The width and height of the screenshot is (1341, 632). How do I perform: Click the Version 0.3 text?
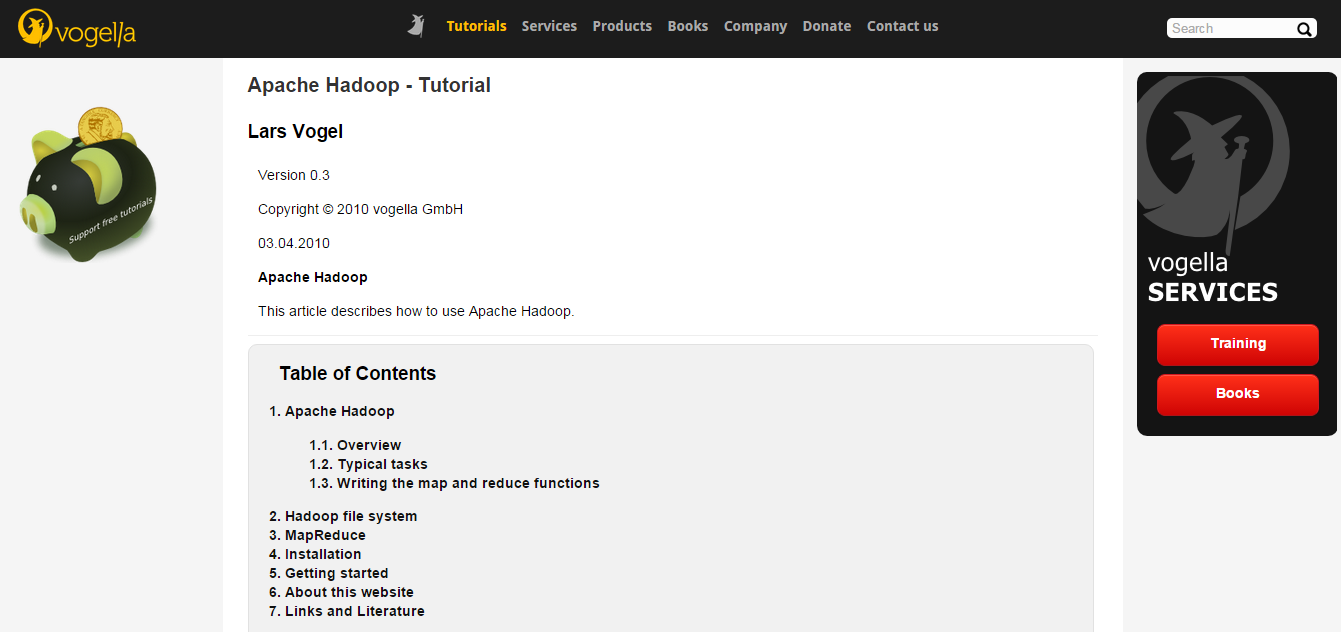click(294, 175)
